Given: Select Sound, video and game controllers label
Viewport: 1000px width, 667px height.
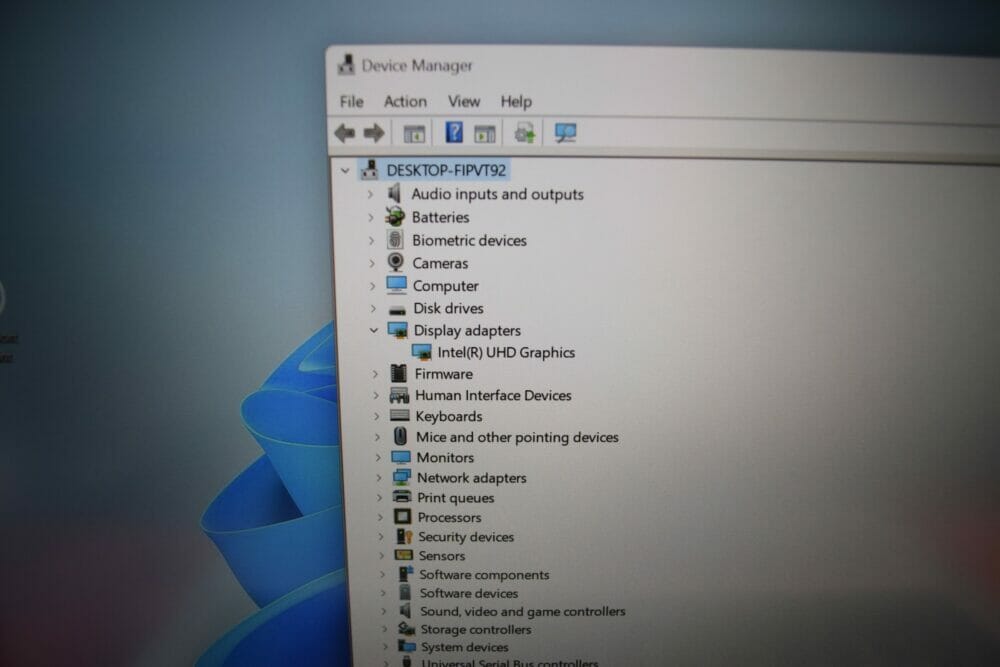Looking at the screenshot, I should (x=522, y=611).
